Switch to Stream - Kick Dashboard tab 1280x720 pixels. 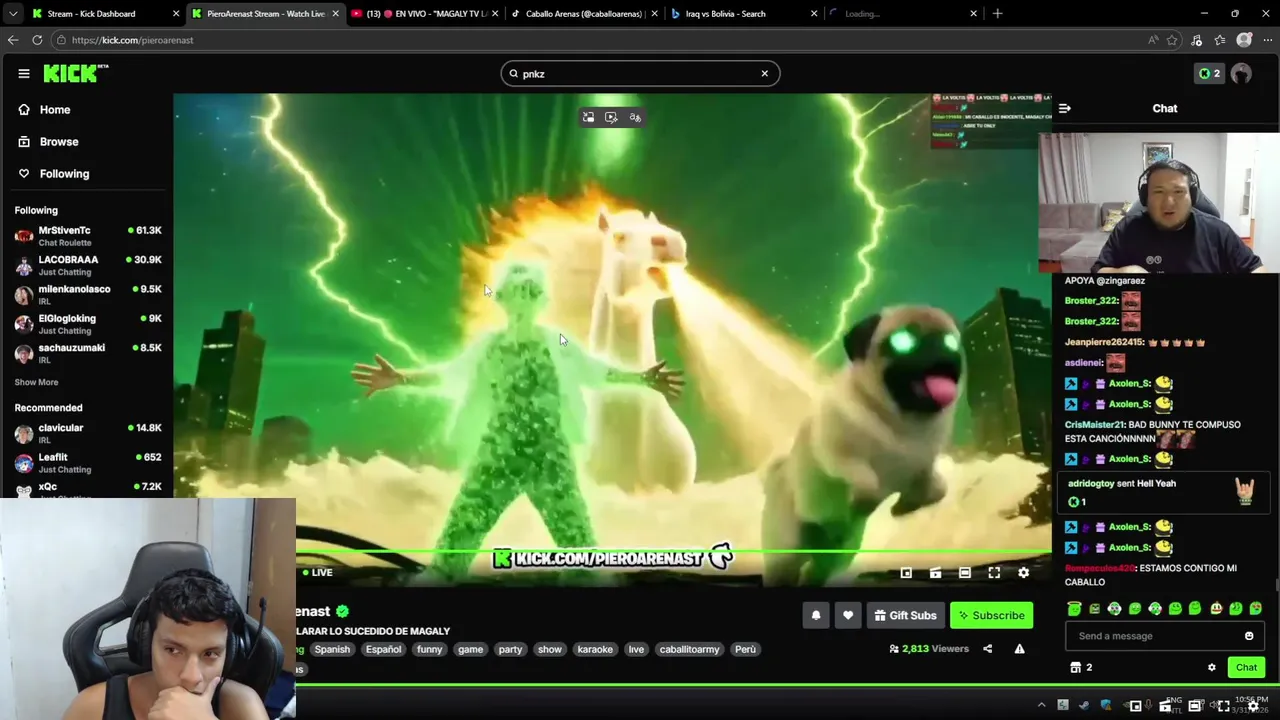(105, 13)
